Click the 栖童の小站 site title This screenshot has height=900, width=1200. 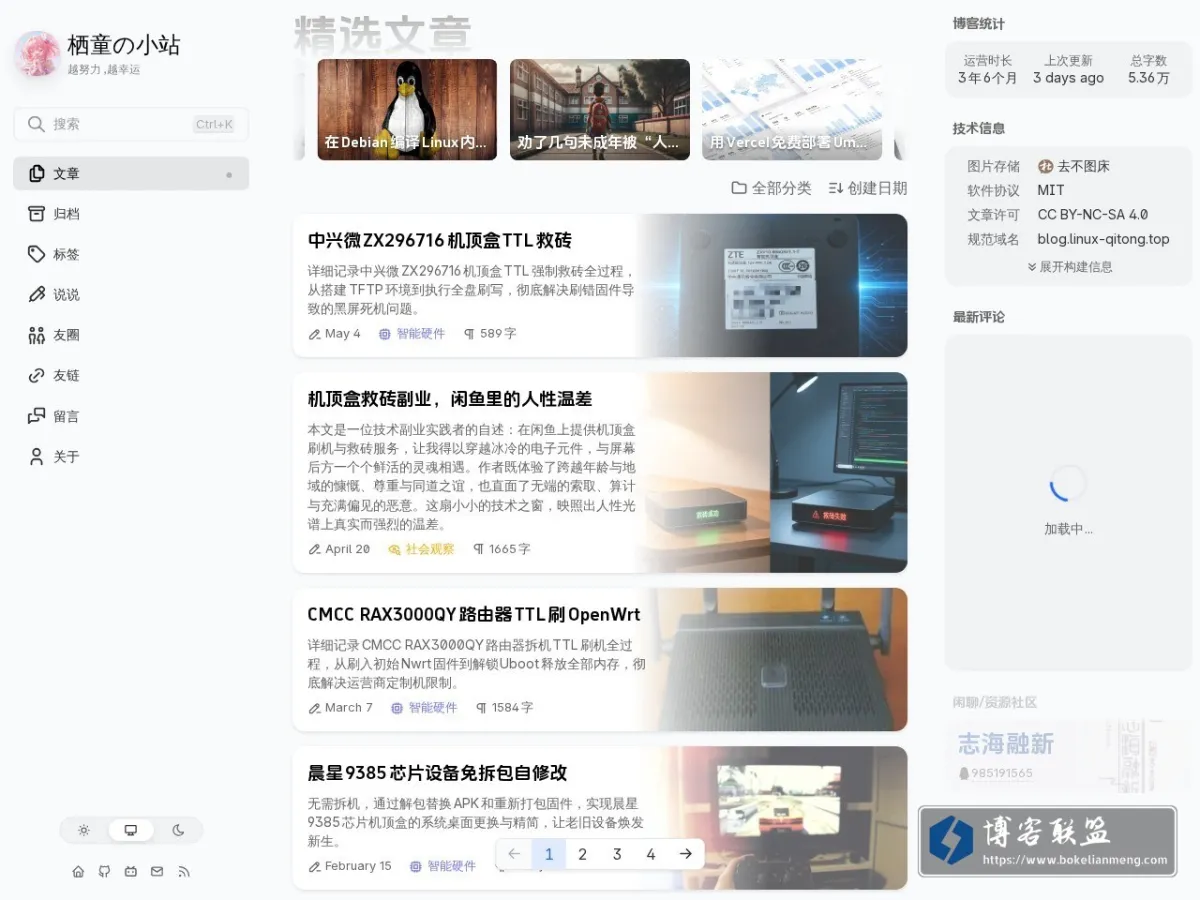tap(124, 45)
